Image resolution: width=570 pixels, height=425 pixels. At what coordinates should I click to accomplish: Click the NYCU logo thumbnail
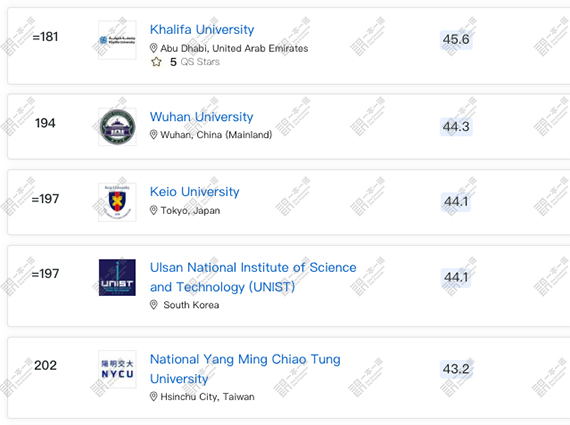[117, 369]
